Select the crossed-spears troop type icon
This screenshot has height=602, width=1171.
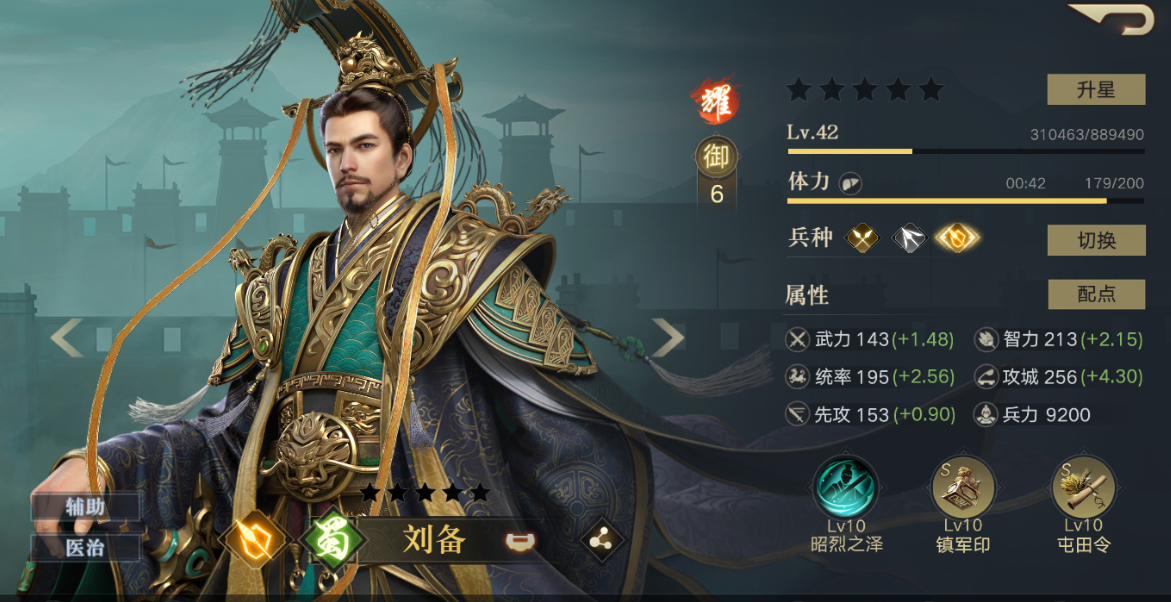click(862, 239)
